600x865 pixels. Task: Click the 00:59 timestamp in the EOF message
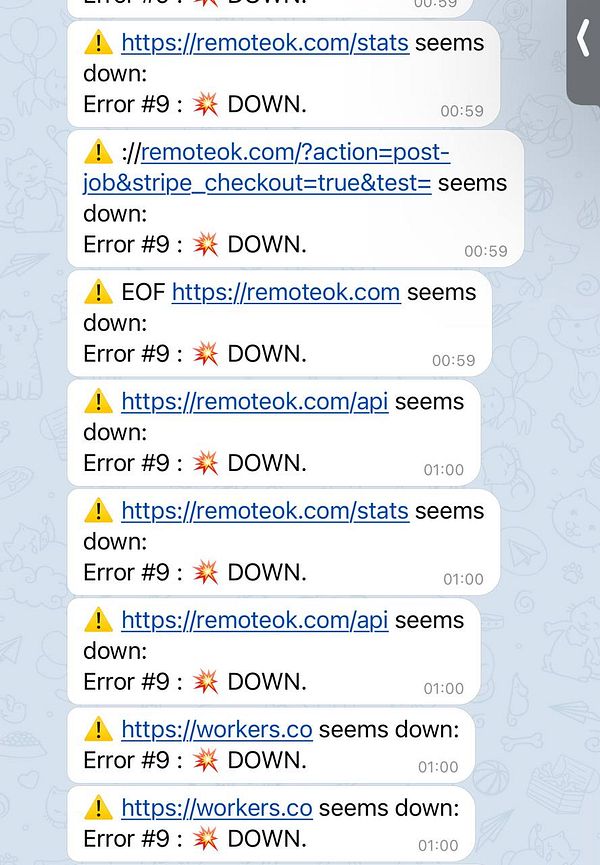click(453, 361)
